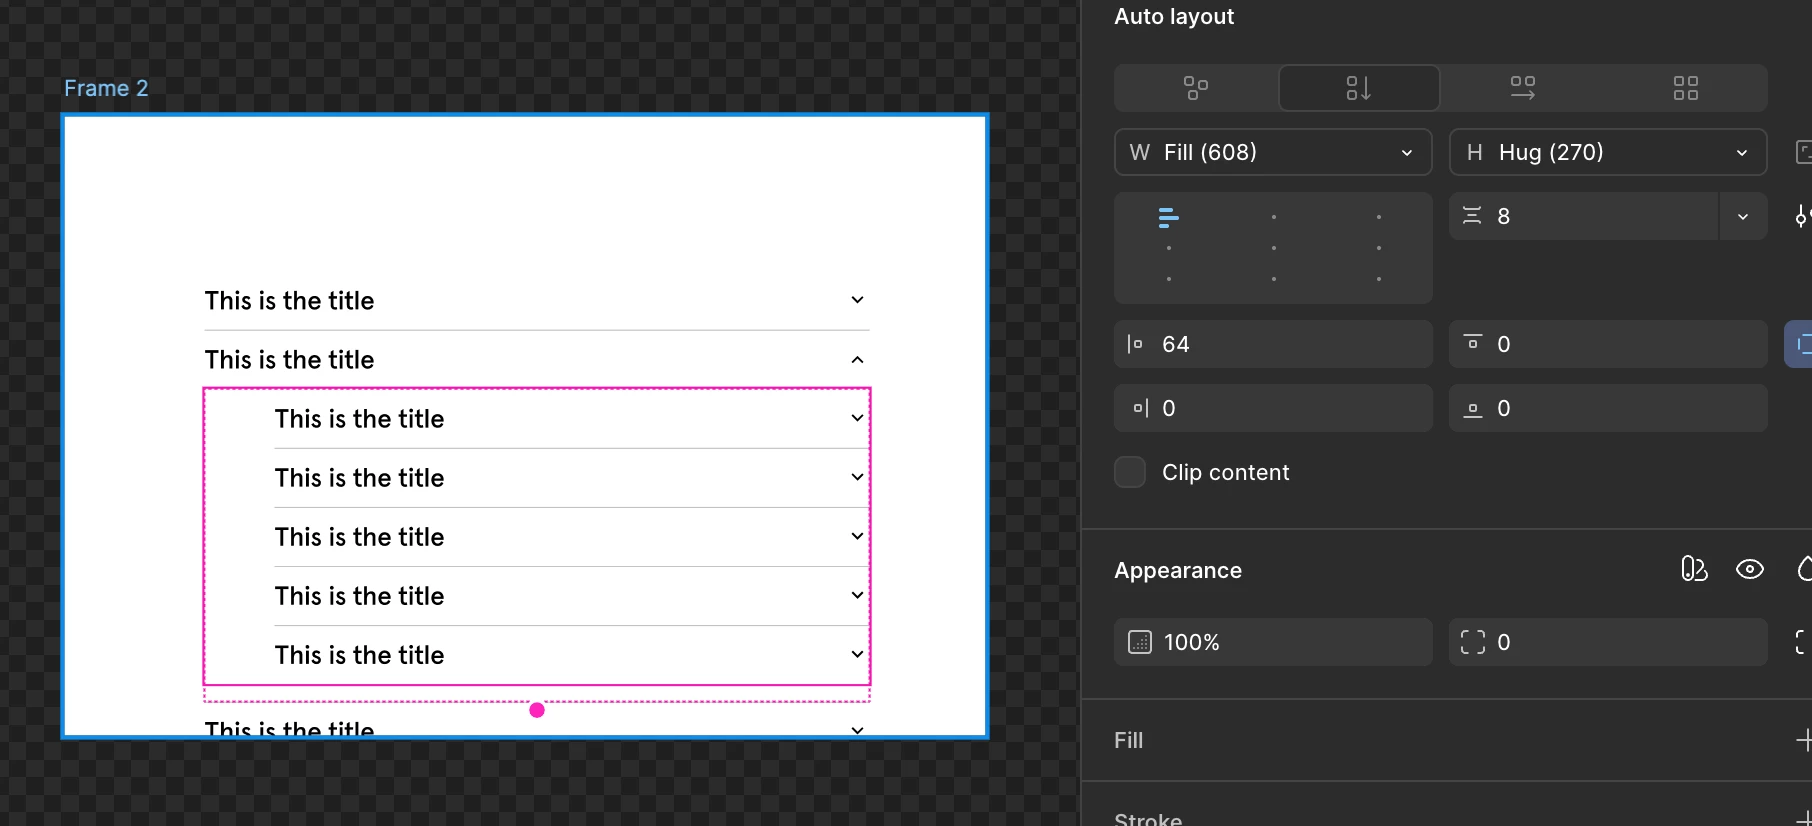
Task: Click the fifth nested 'This is the title' text
Action: point(359,655)
